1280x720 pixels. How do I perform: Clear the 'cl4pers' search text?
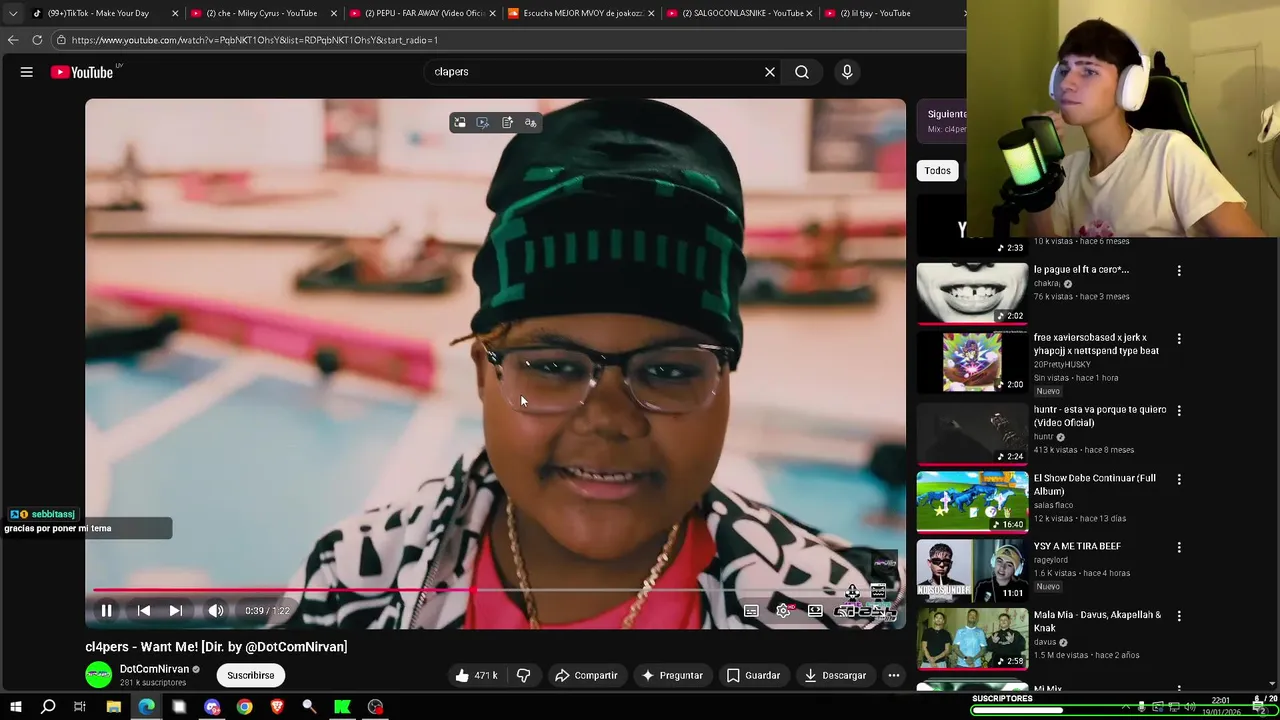tap(770, 72)
